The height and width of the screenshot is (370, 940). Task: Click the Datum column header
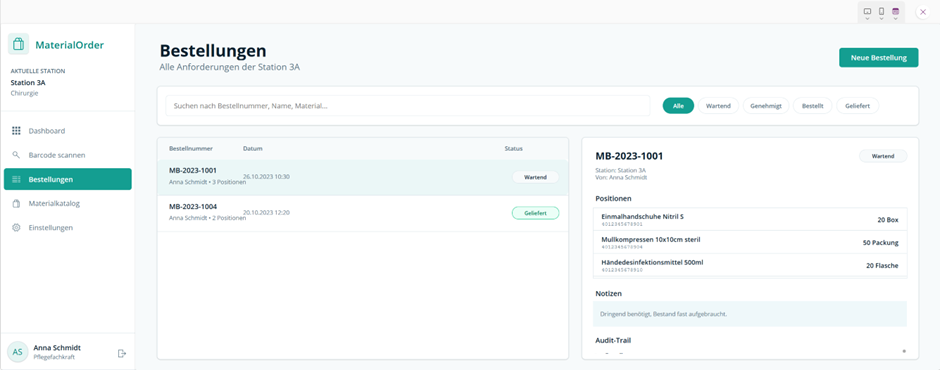click(x=252, y=148)
